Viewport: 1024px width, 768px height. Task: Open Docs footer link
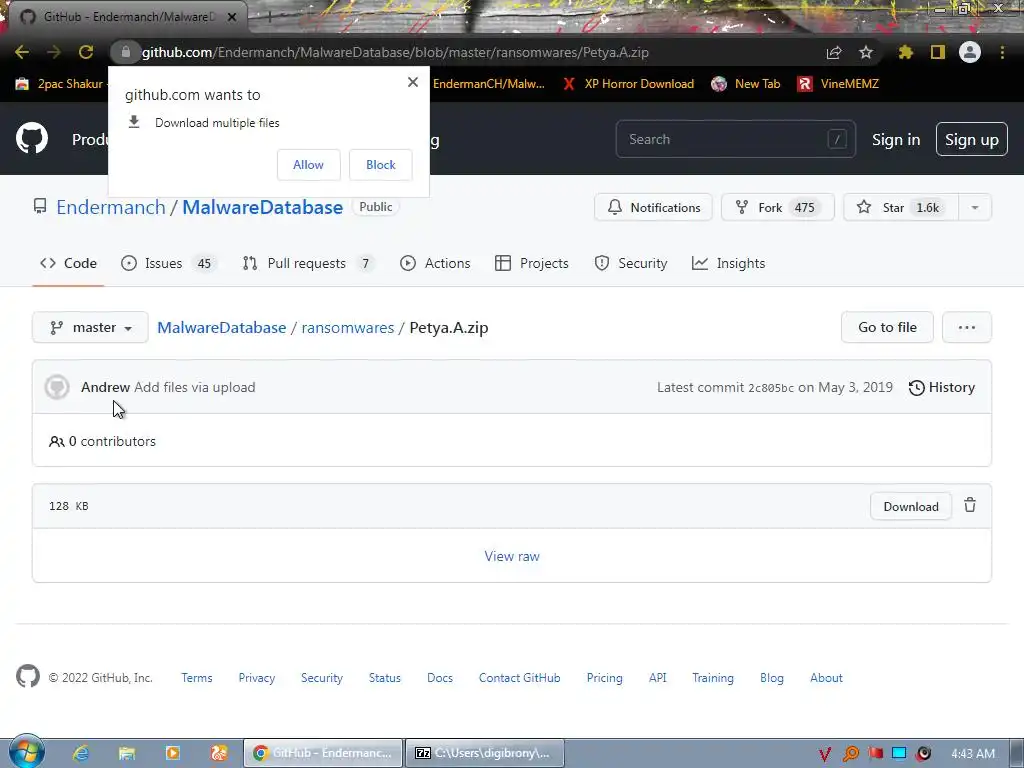click(x=440, y=678)
